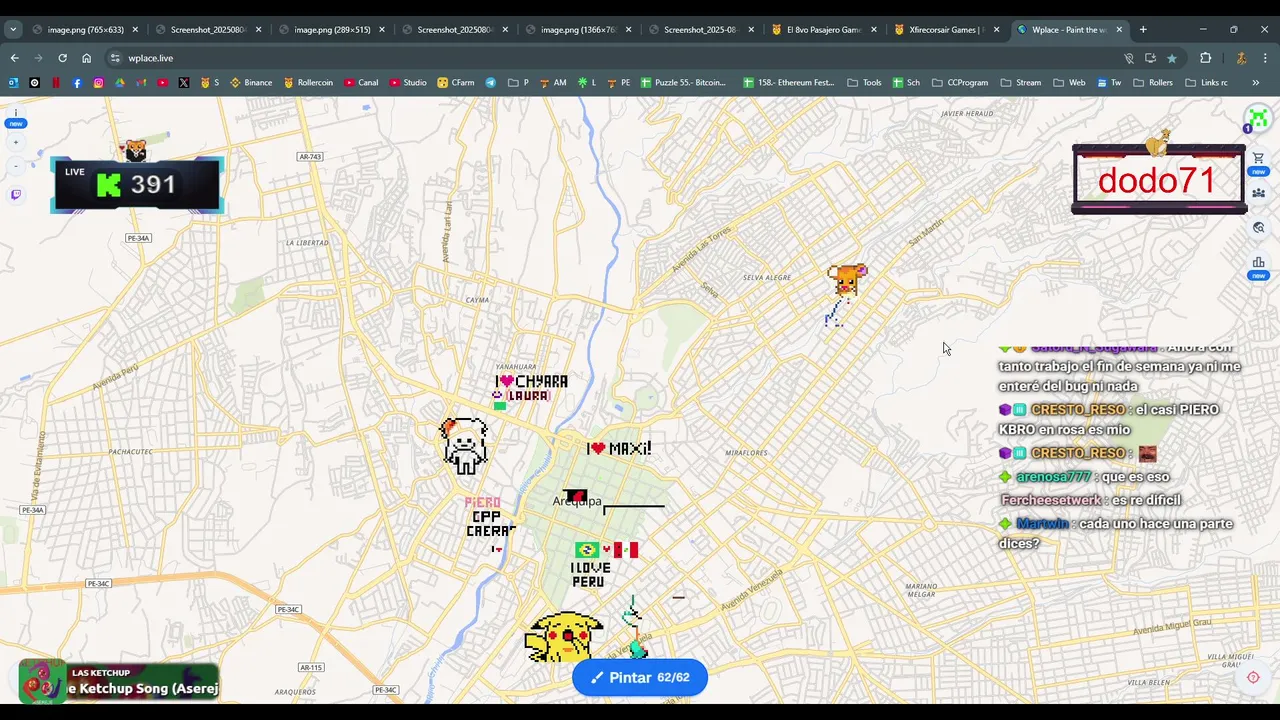Reload the wplace.live page
Viewport: 1280px width, 720px height.
[62, 58]
